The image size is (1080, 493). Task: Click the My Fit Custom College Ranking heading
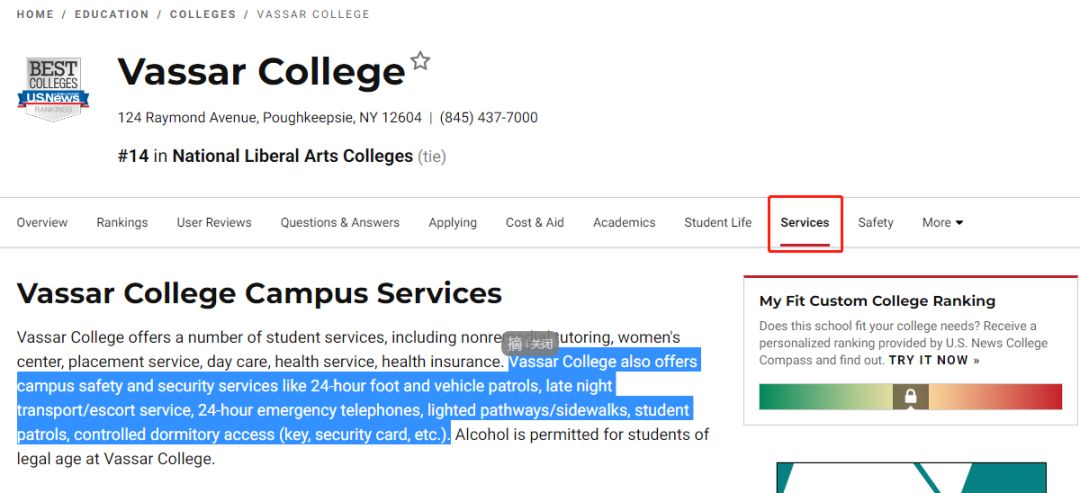pyautogui.click(x=877, y=301)
